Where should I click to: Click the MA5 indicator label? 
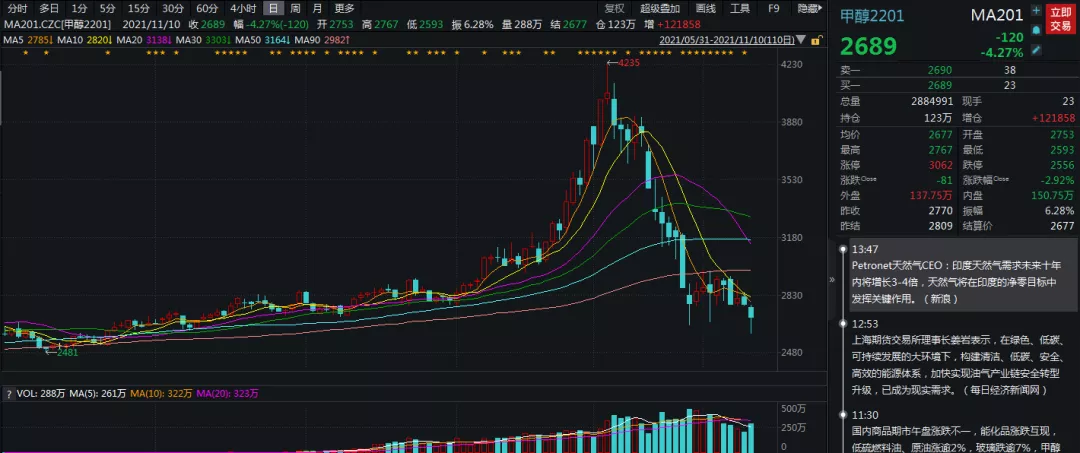pyautogui.click(x=14, y=39)
